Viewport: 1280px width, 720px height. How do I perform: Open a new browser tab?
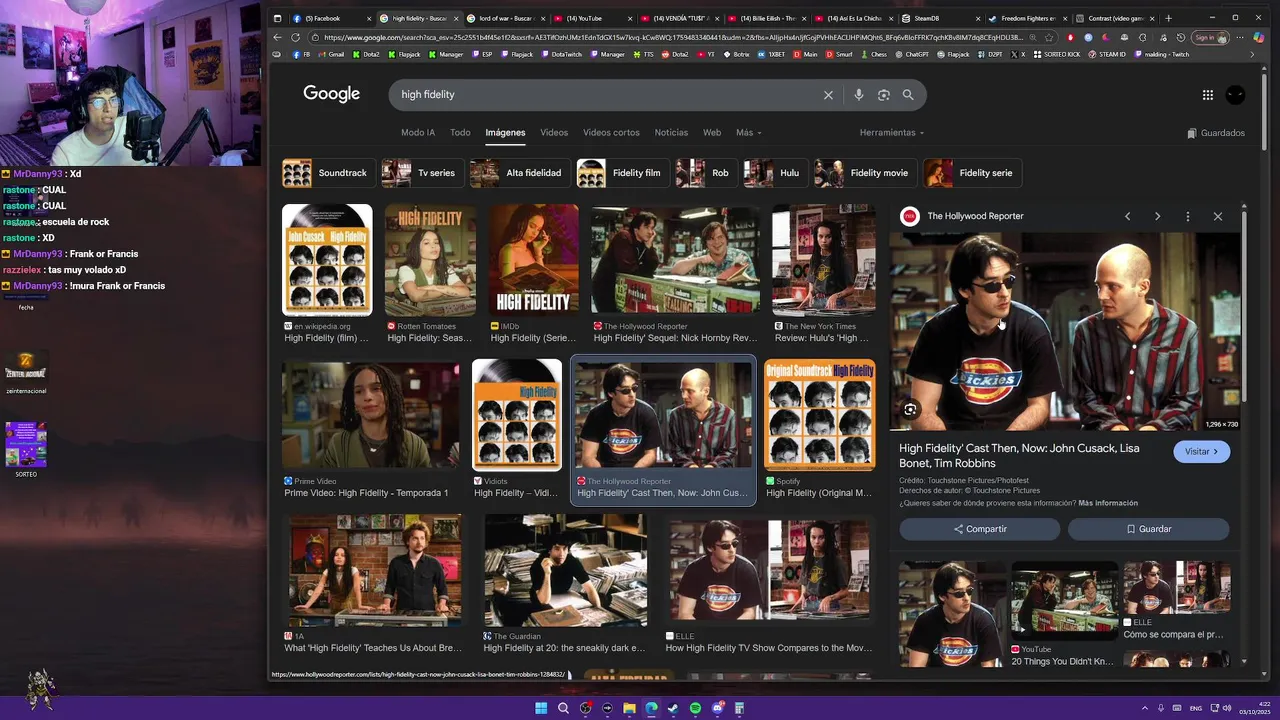click(1168, 18)
